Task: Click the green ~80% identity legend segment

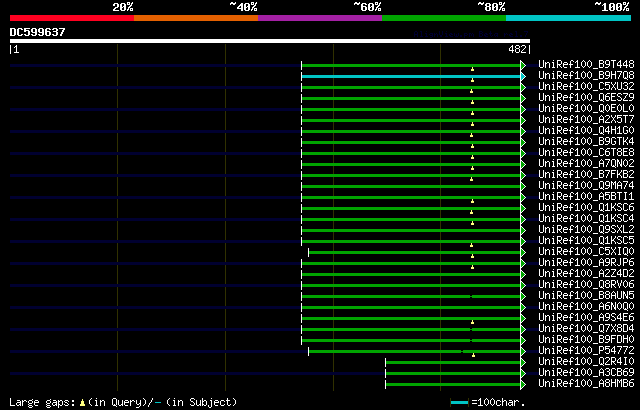Action: pyautogui.click(x=444, y=18)
